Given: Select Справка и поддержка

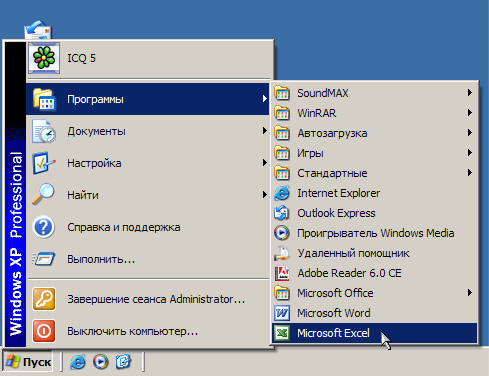Looking at the screenshot, I should click(x=148, y=227).
